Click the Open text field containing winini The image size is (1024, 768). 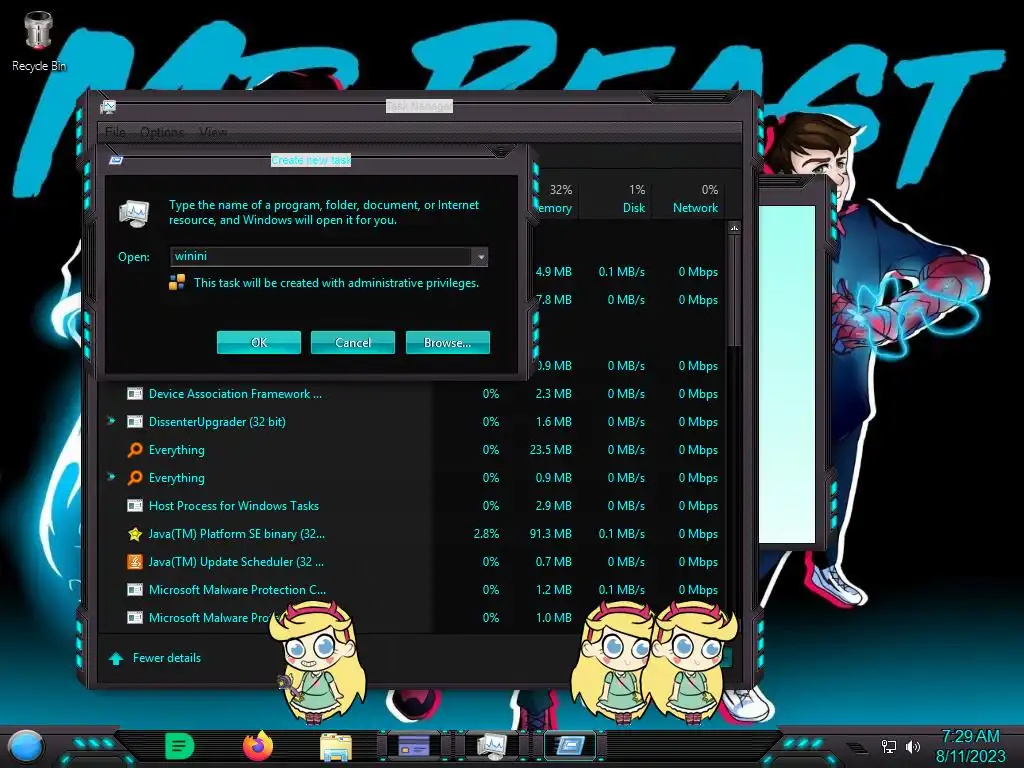click(321, 257)
